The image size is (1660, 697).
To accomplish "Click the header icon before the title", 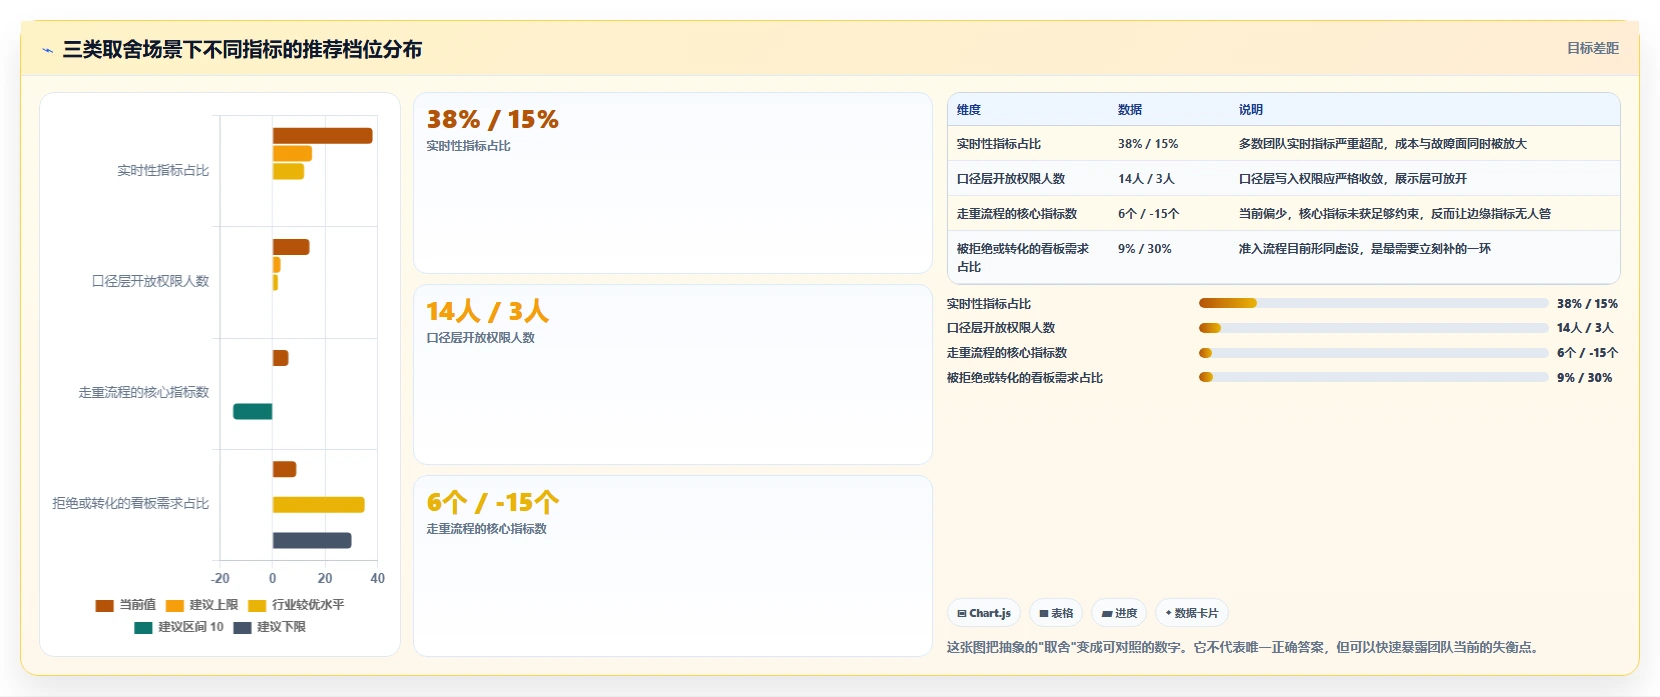I will (x=47, y=50).
